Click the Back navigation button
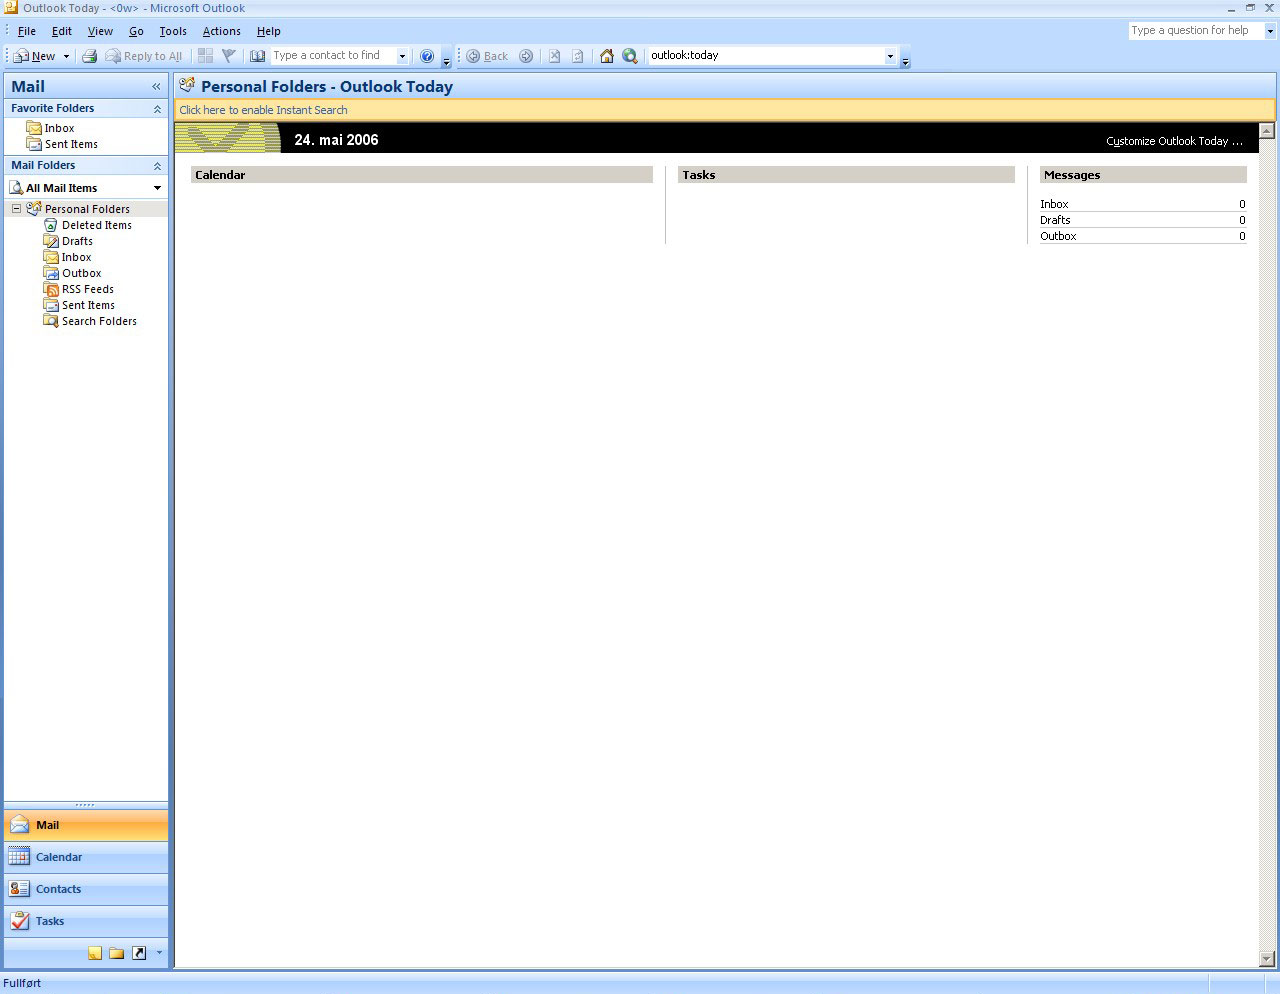This screenshot has height=994, width=1280. [488, 56]
